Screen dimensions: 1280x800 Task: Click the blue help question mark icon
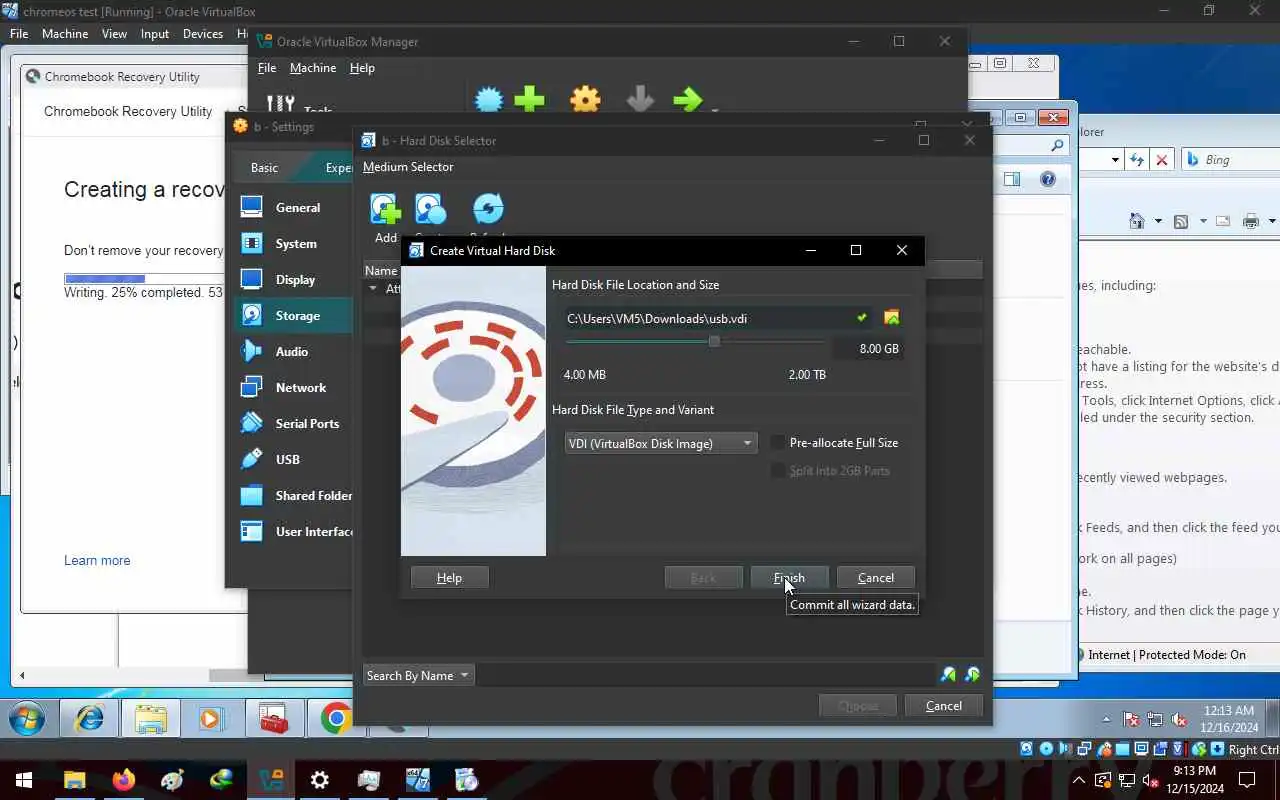click(x=1047, y=179)
